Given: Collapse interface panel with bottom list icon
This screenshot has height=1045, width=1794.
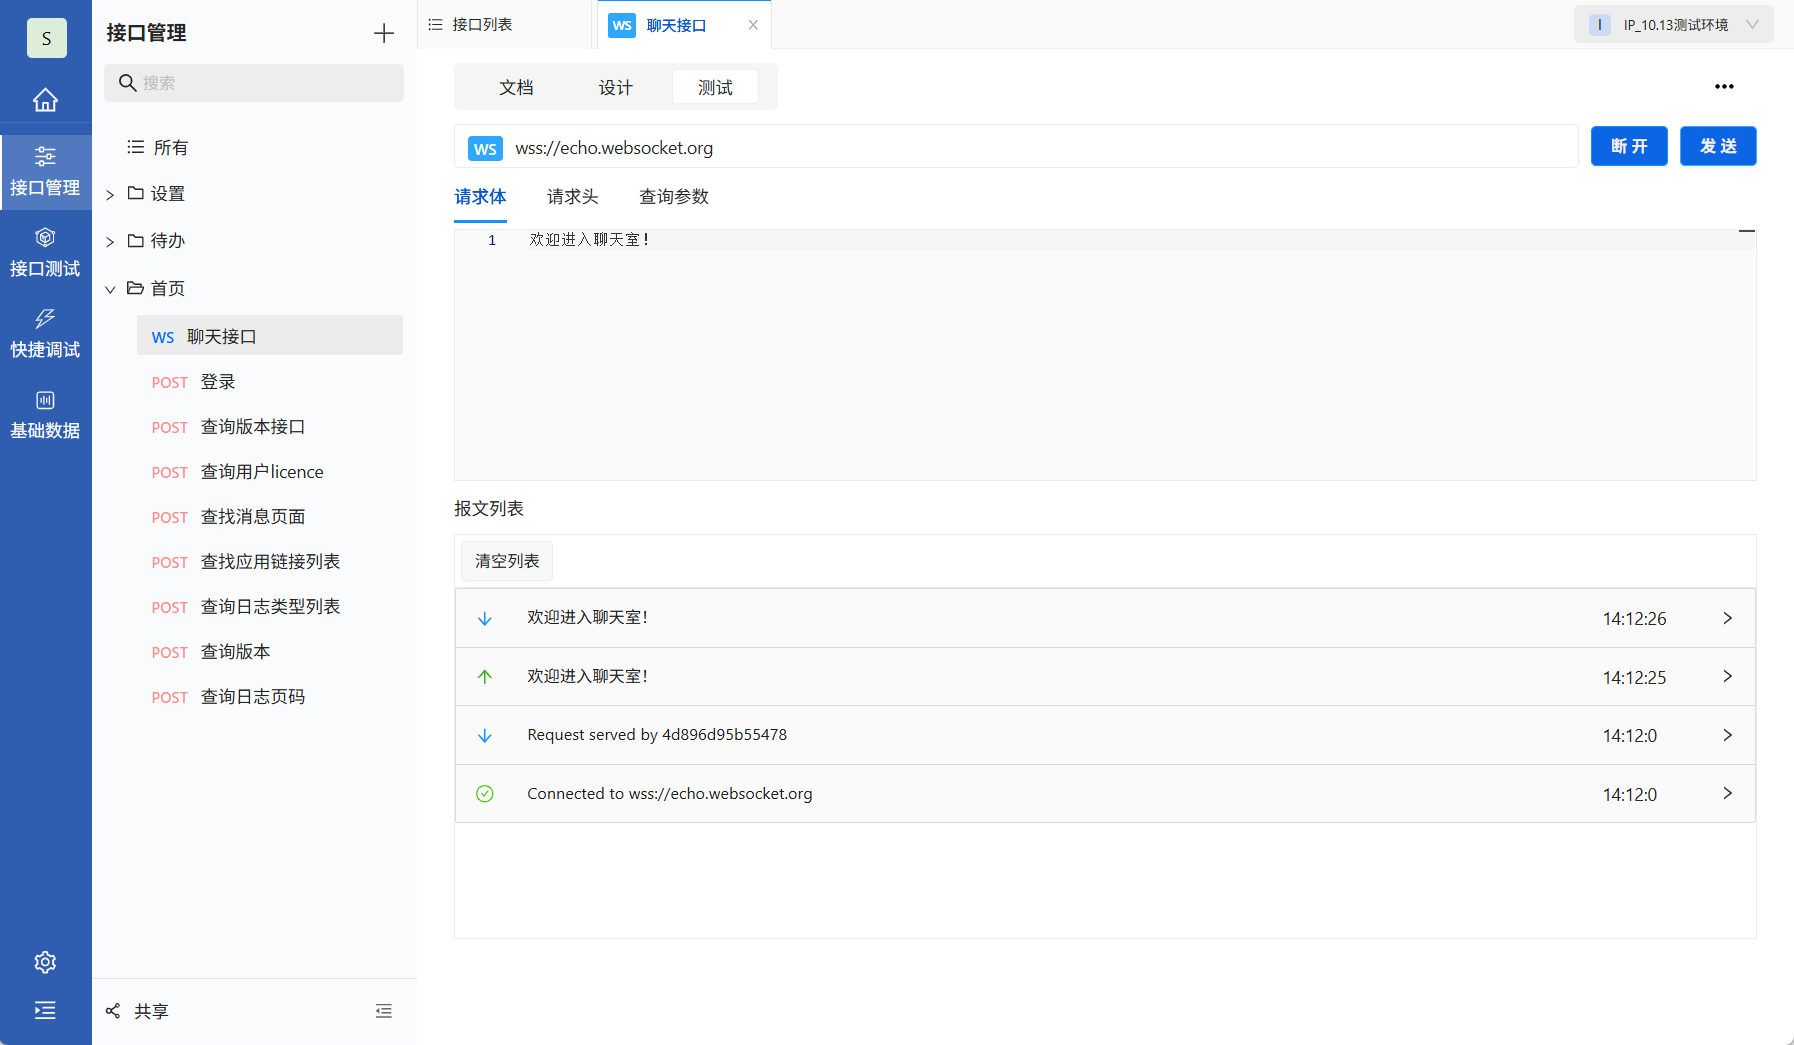Looking at the screenshot, I should pyautogui.click(x=384, y=1011).
